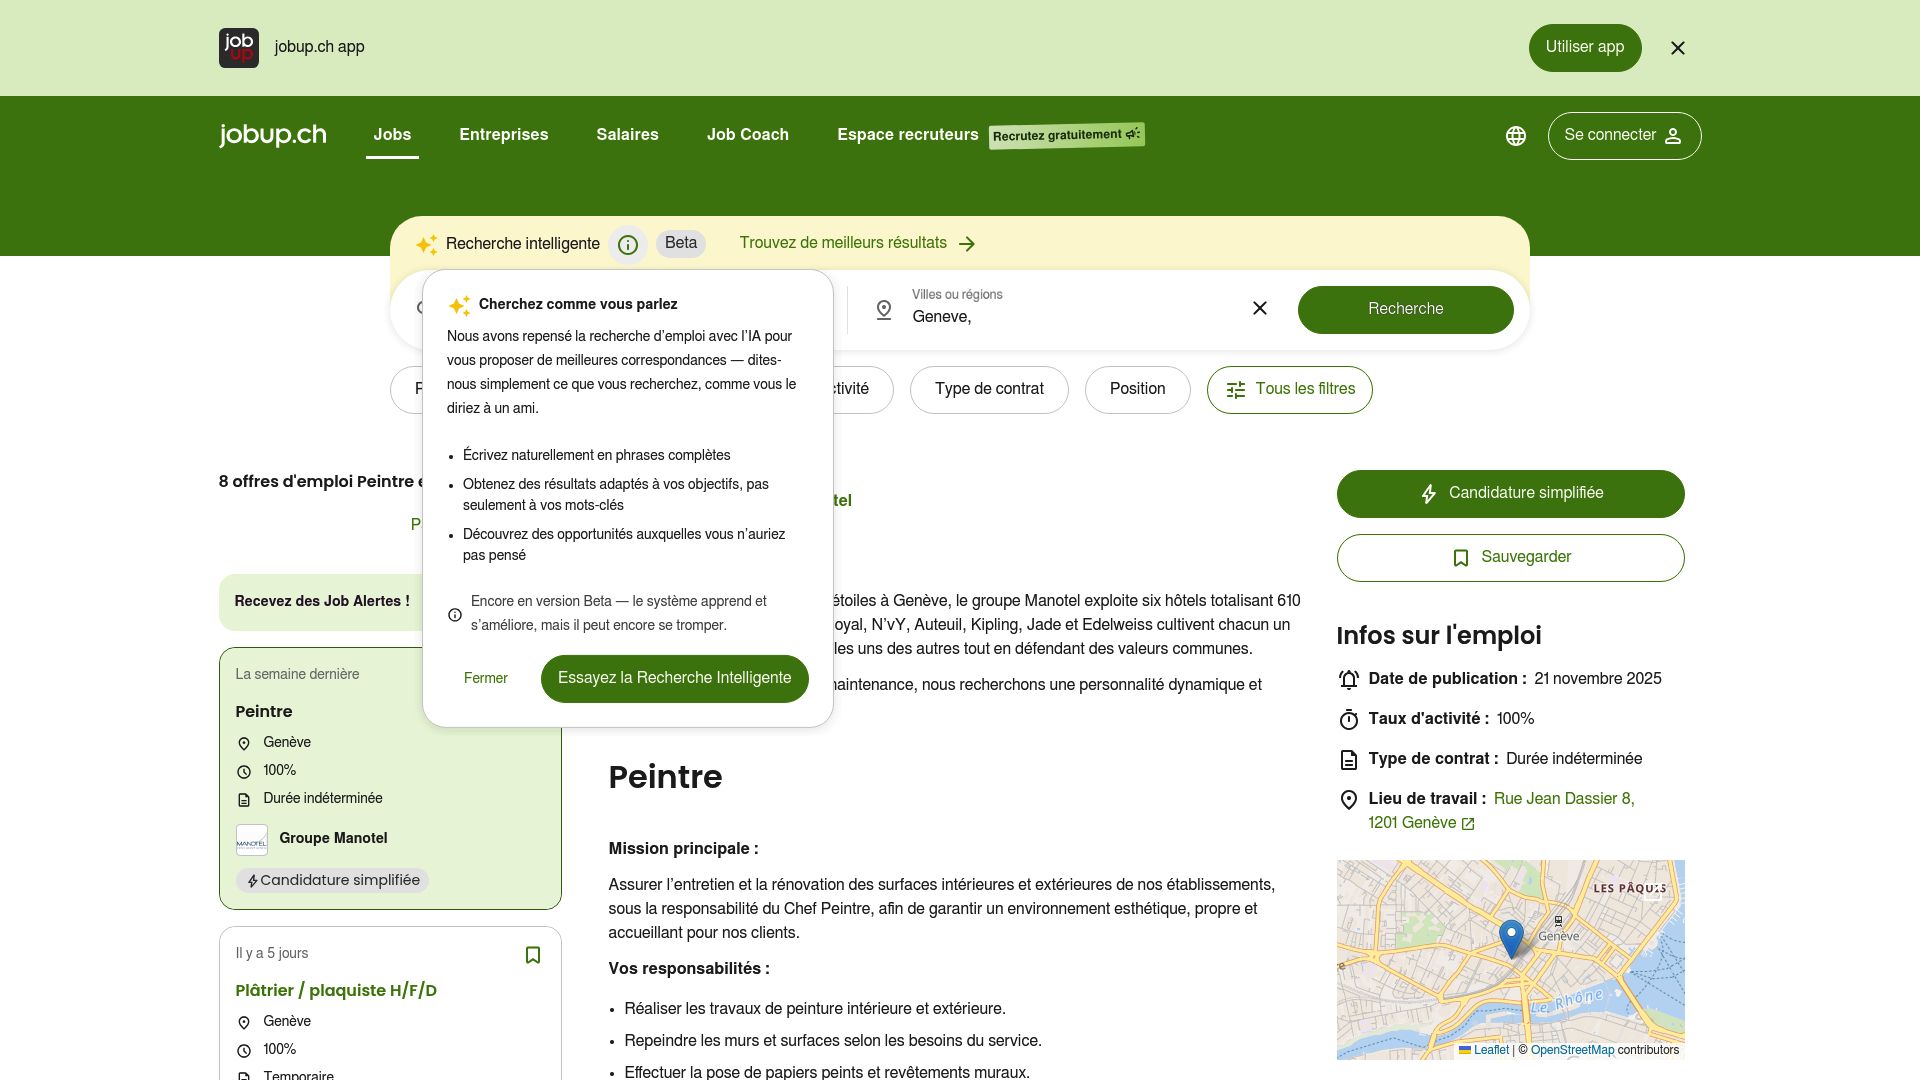Switch to the Salaires tab
This screenshot has width=1920, height=1080.
pyautogui.click(x=627, y=135)
